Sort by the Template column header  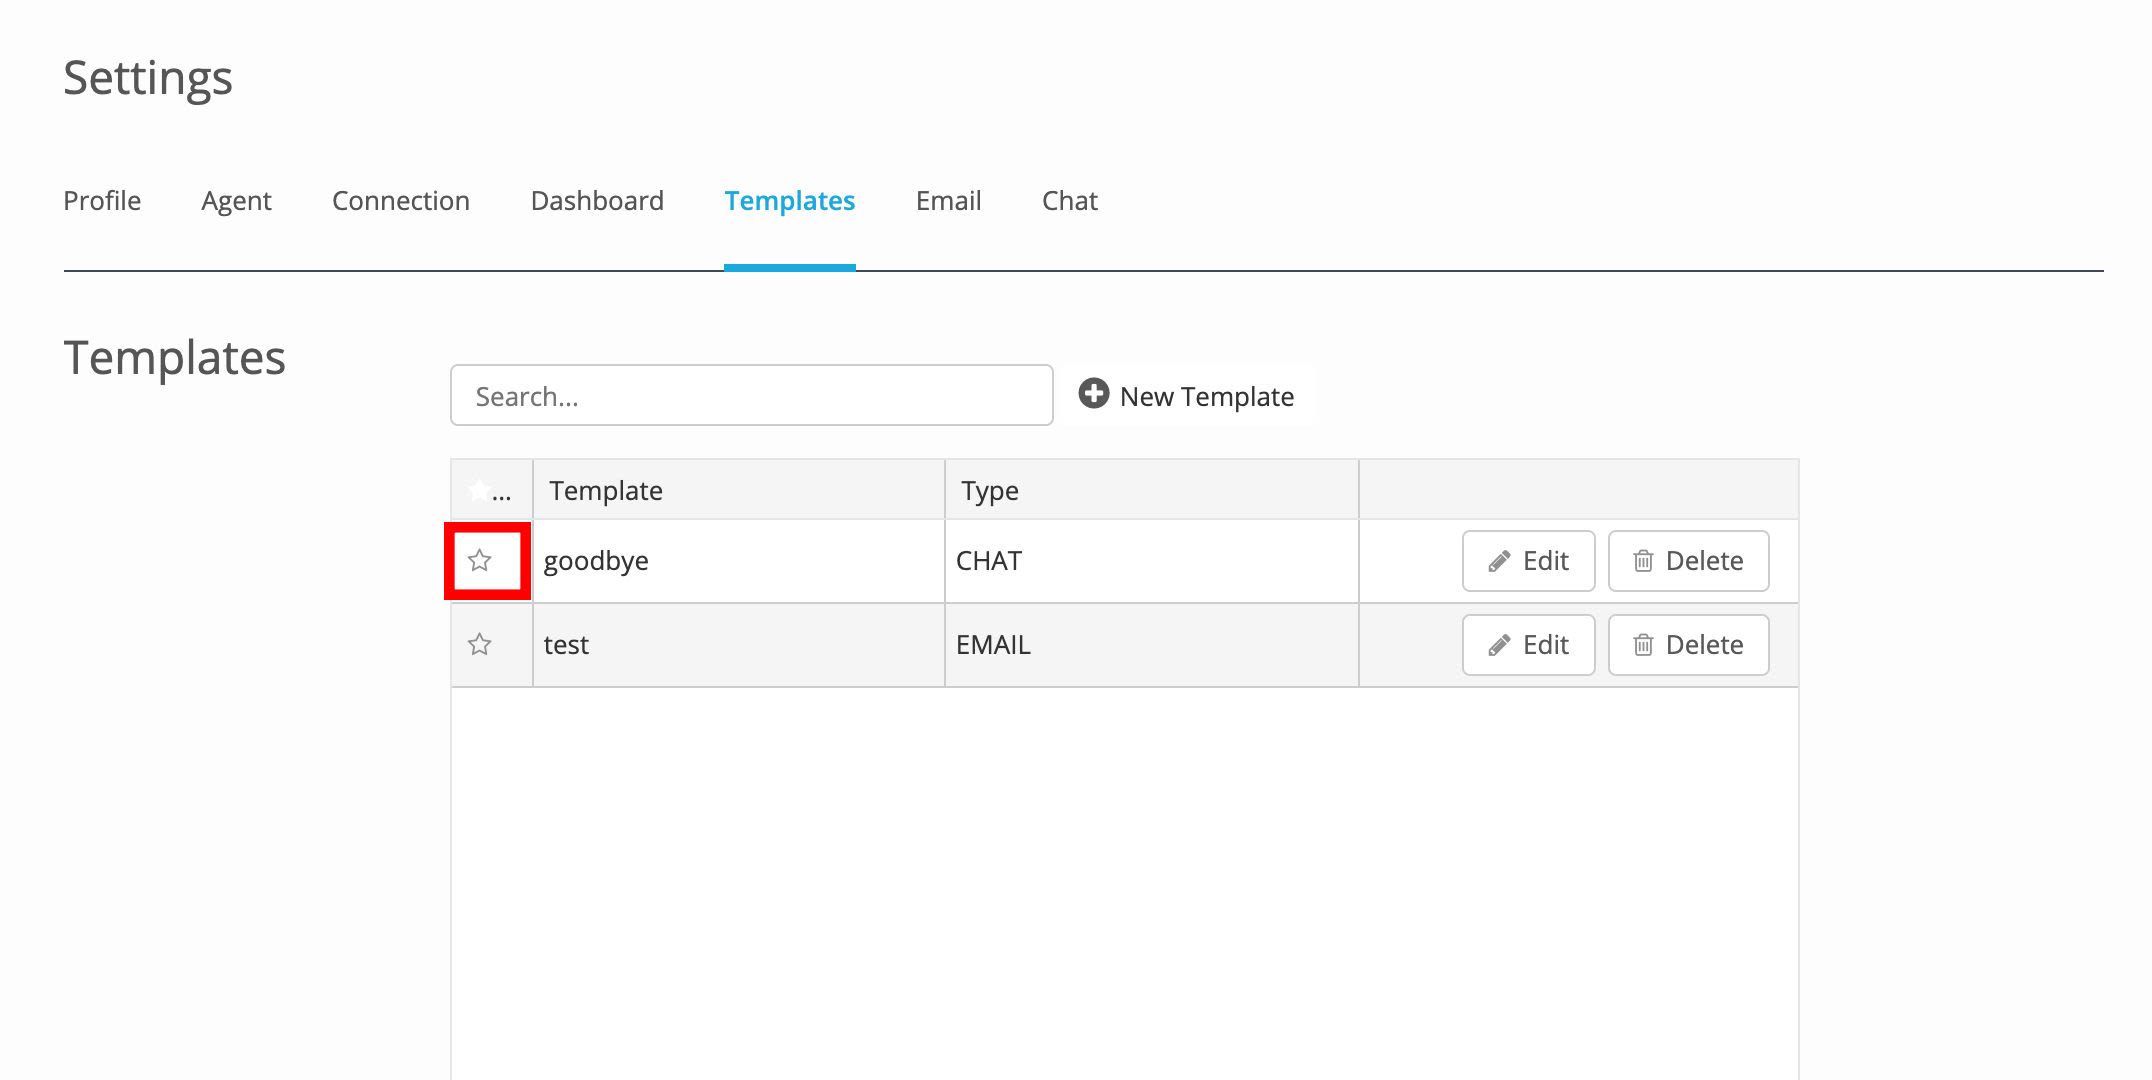(739, 490)
